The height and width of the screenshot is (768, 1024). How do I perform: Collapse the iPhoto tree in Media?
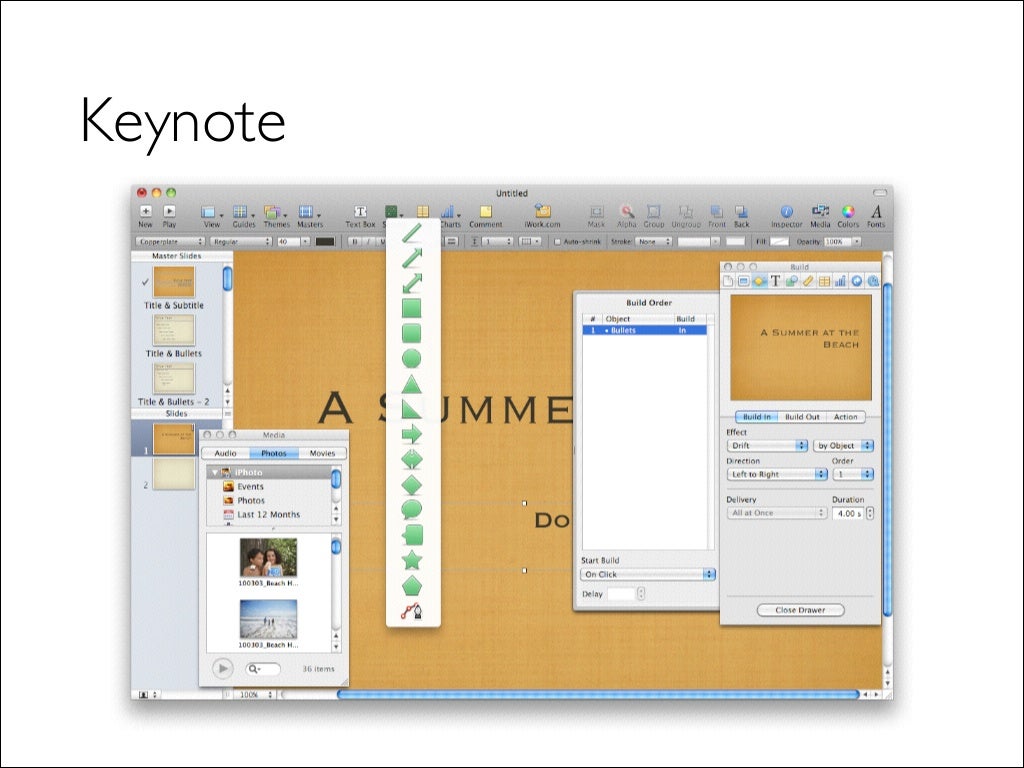(213, 472)
